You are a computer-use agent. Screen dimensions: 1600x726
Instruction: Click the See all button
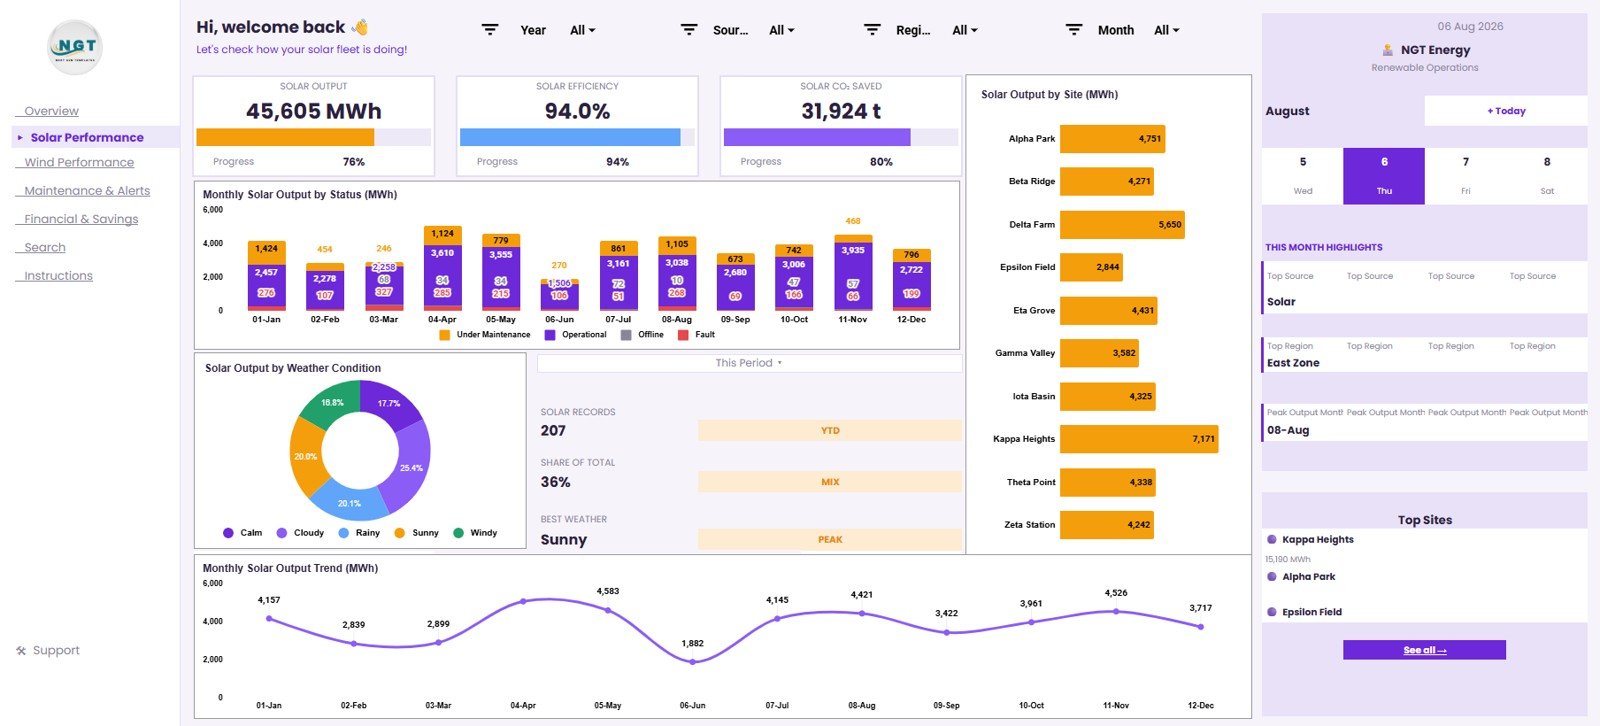pos(1424,650)
